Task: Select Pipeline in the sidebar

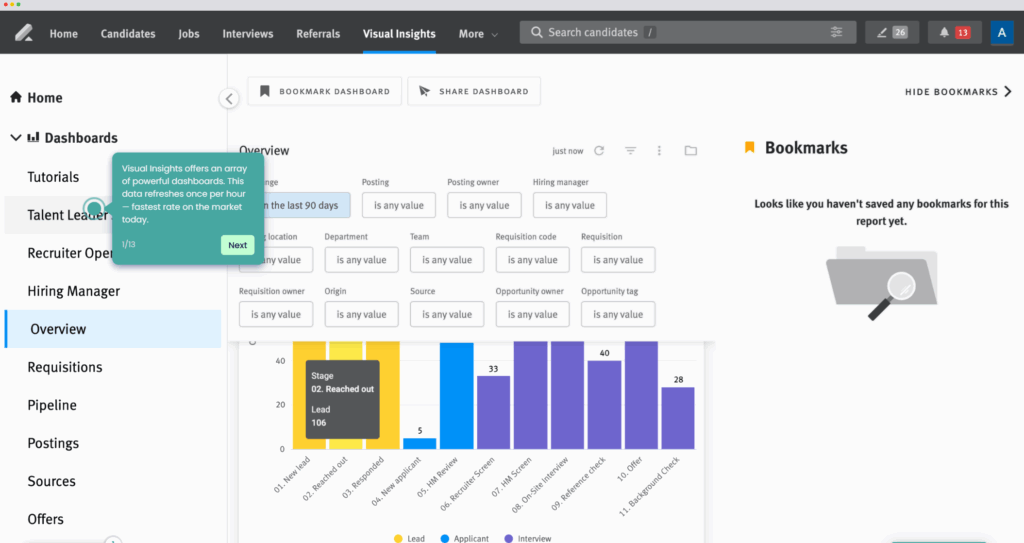Action: [52, 405]
